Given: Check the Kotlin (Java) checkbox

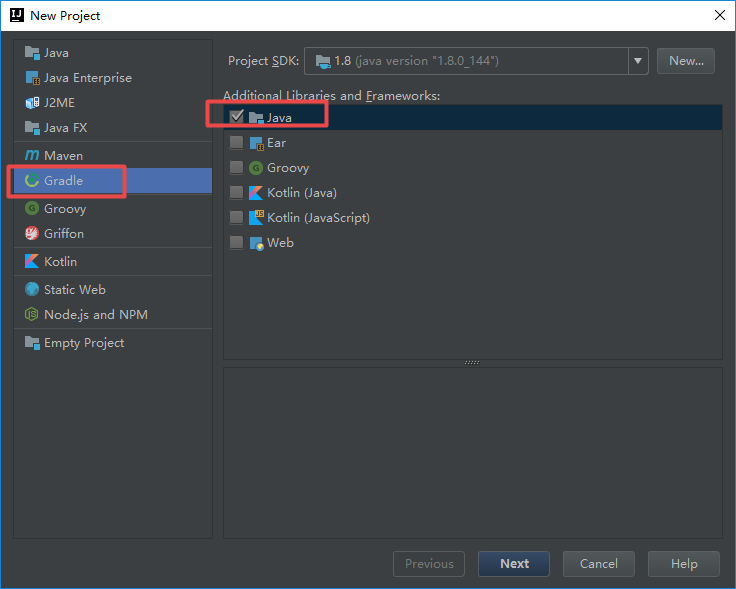Looking at the screenshot, I should pos(237,192).
